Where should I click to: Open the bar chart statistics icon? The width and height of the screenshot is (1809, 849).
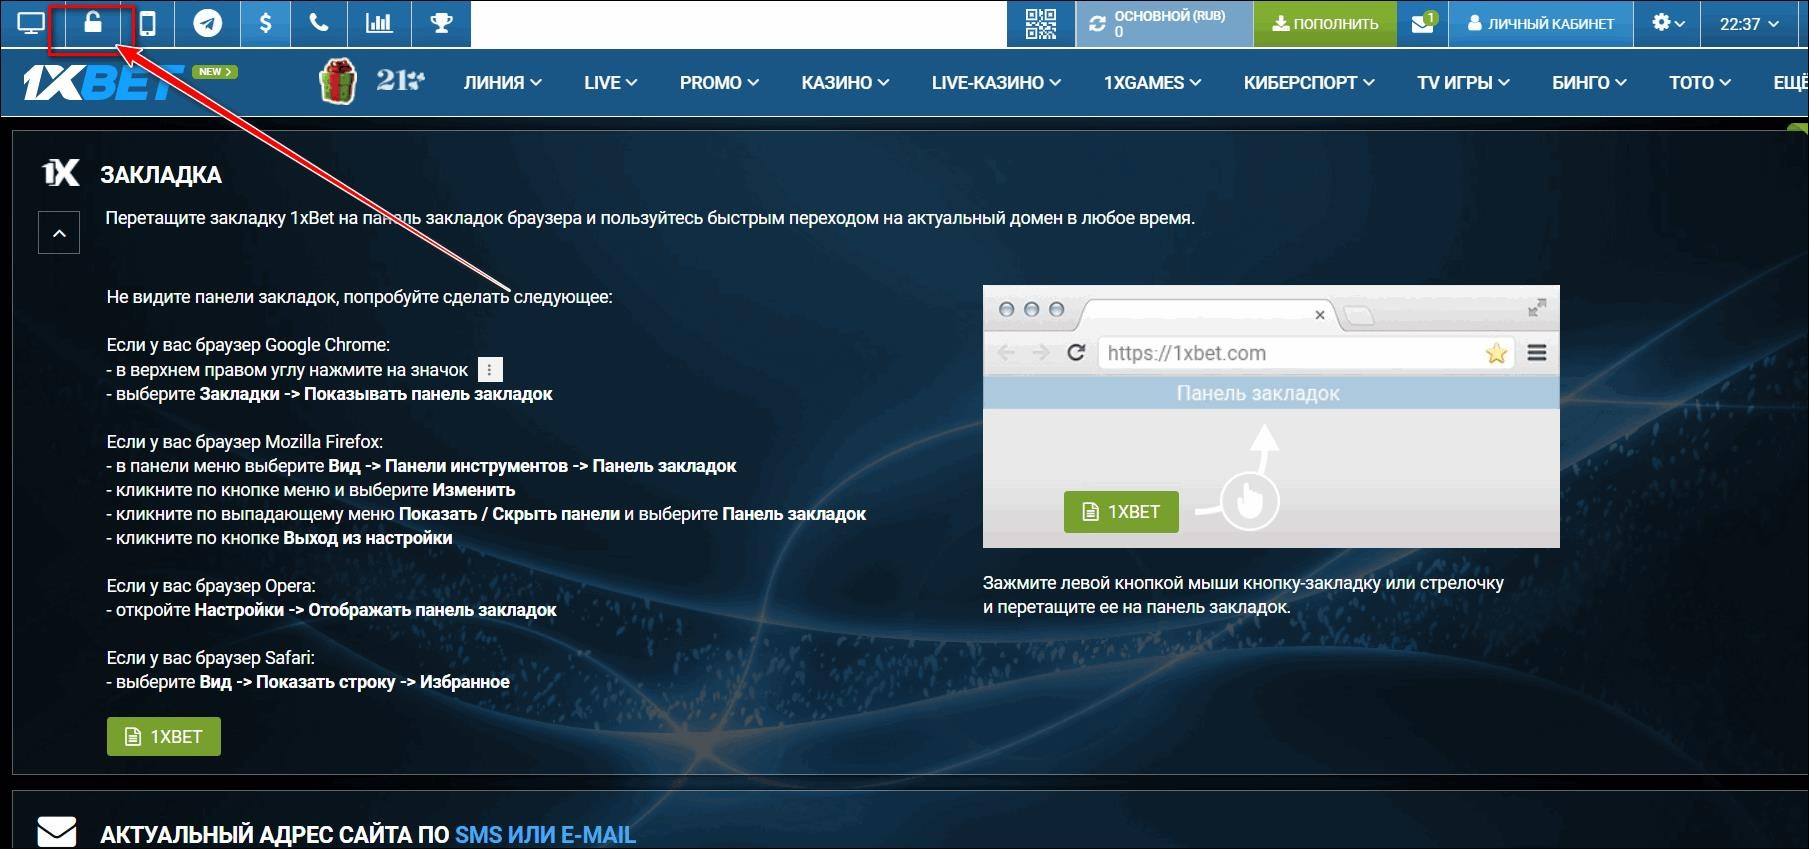click(379, 23)
